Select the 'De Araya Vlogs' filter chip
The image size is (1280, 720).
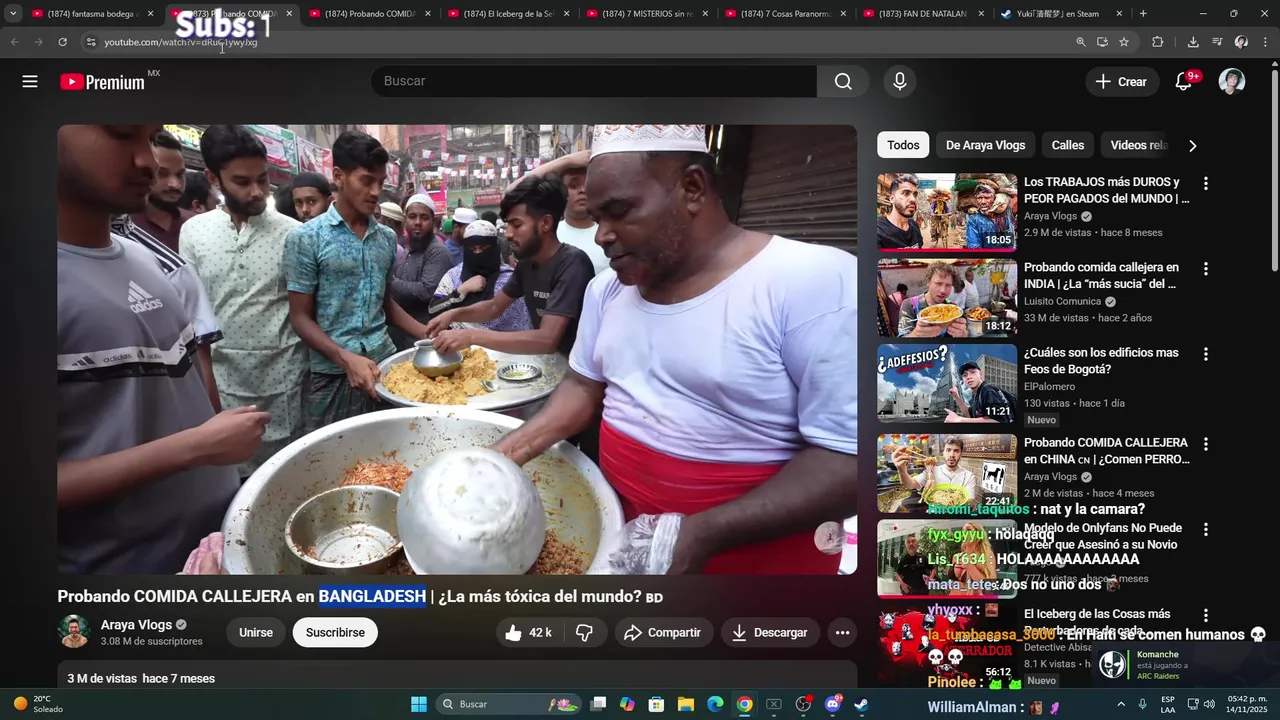[985, 145]
